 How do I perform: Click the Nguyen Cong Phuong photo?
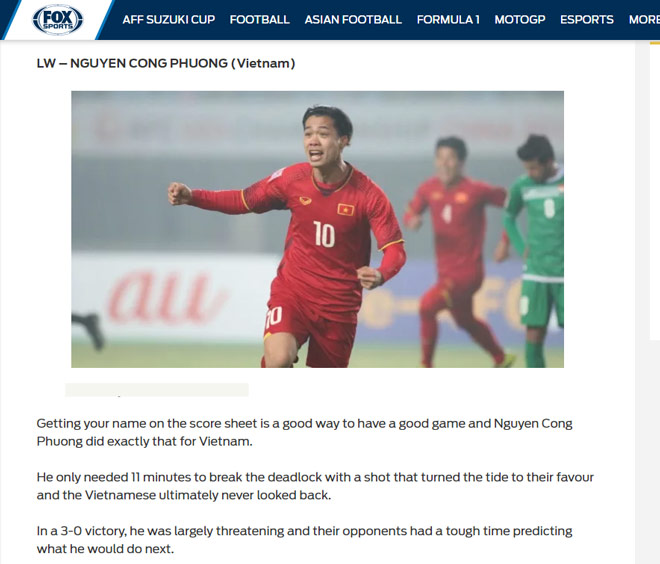(x=317, y=229)
